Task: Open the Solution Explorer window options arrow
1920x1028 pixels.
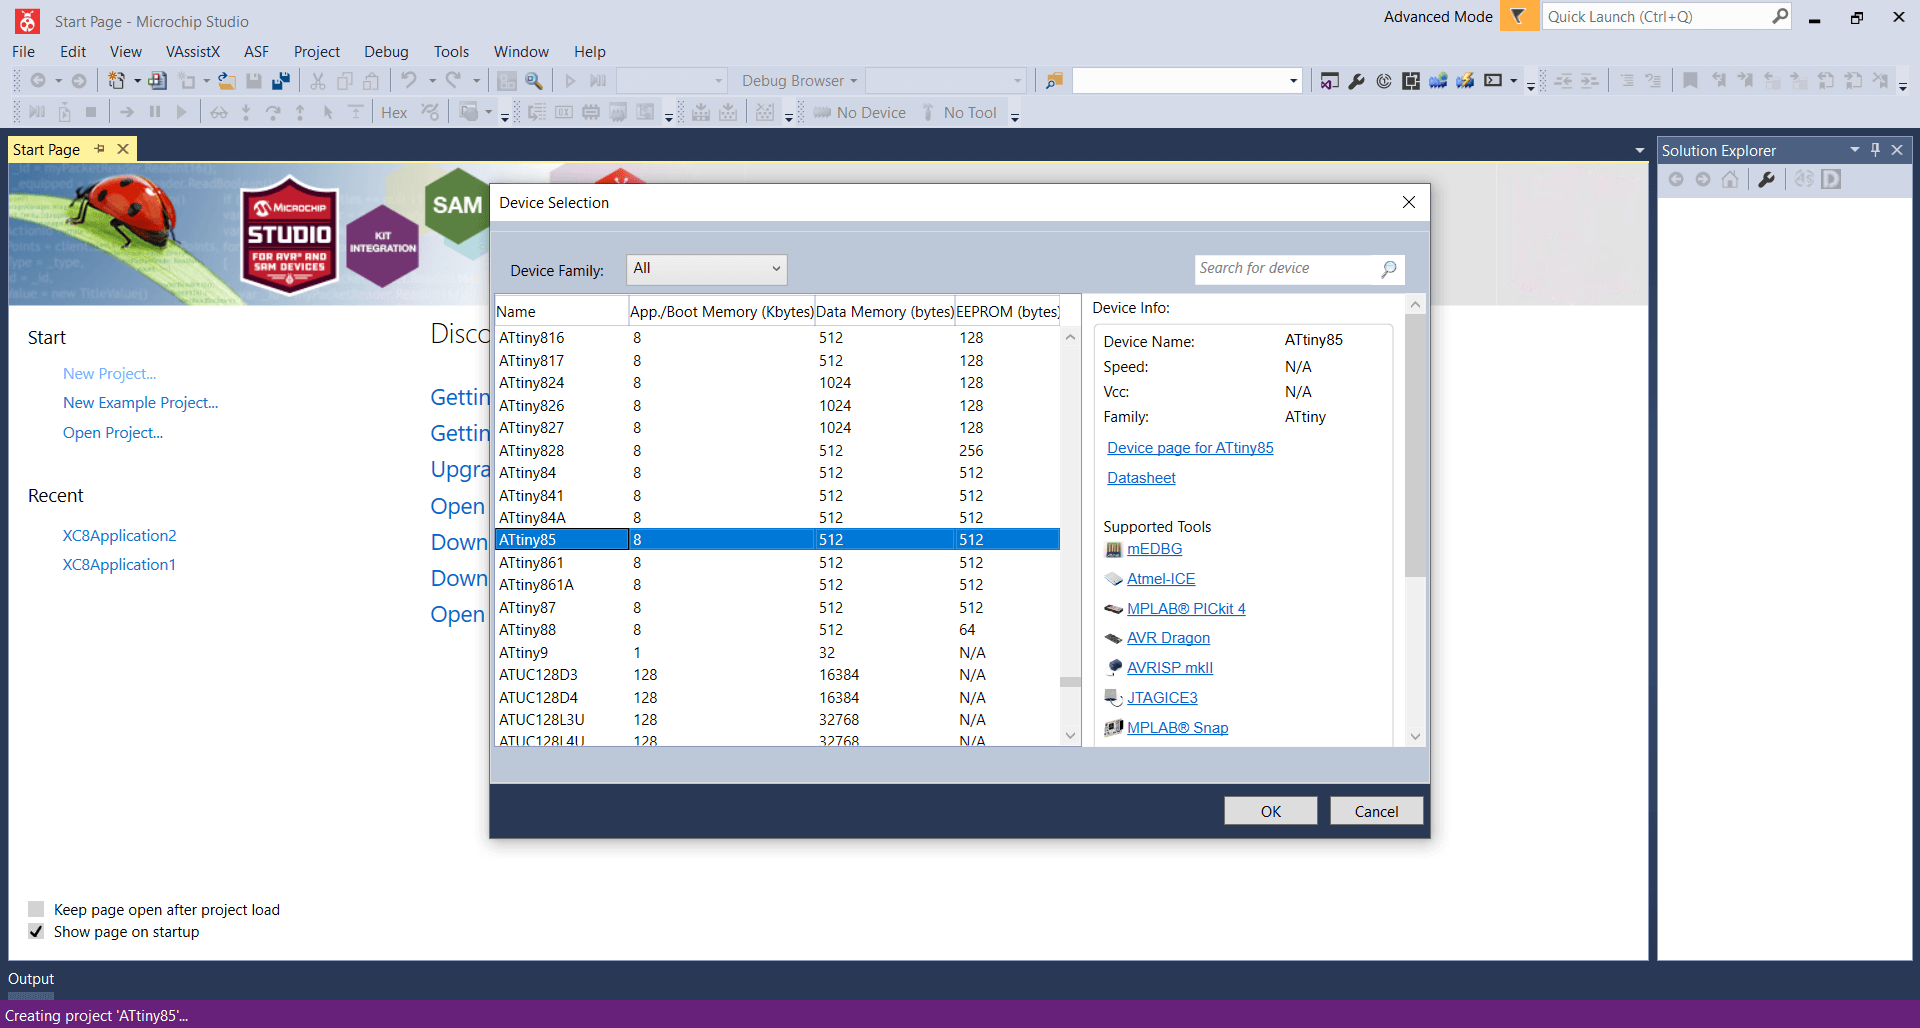Action: tap(1855, 150)
